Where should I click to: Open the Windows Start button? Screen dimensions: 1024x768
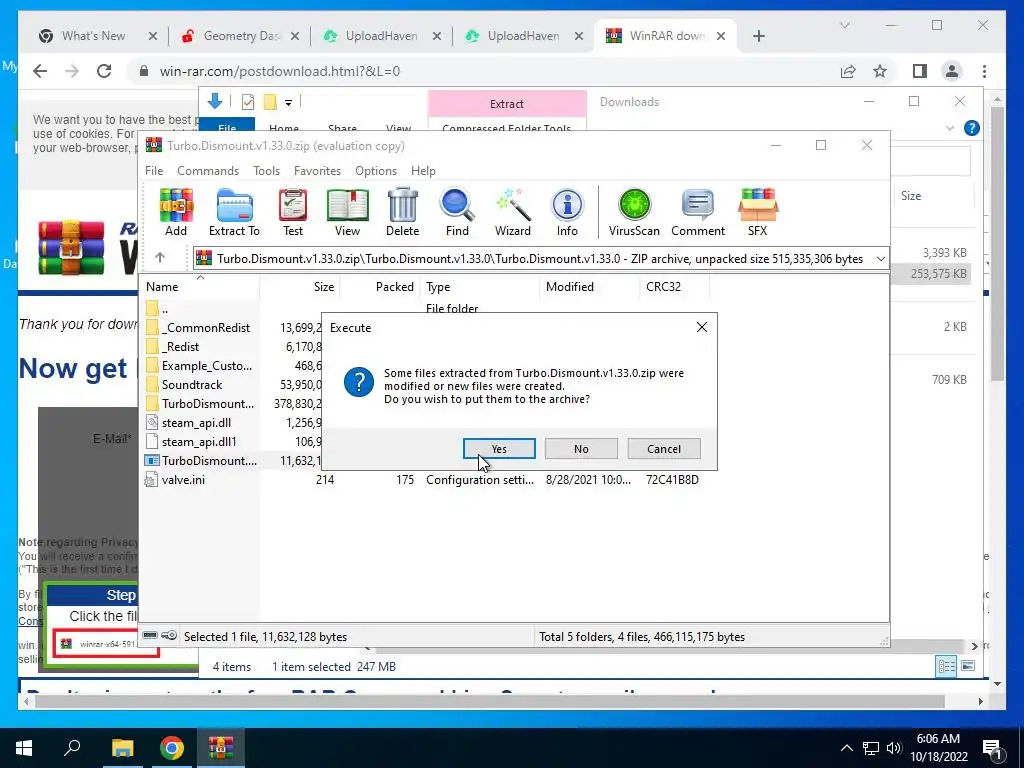coord(24,748)
